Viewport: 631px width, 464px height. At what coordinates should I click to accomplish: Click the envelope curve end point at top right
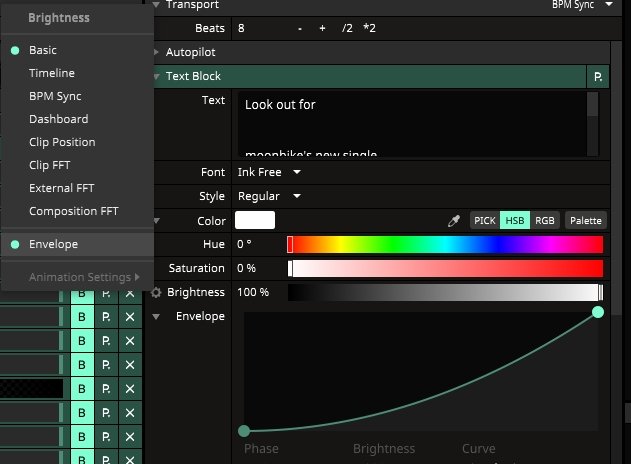(598, 313)
